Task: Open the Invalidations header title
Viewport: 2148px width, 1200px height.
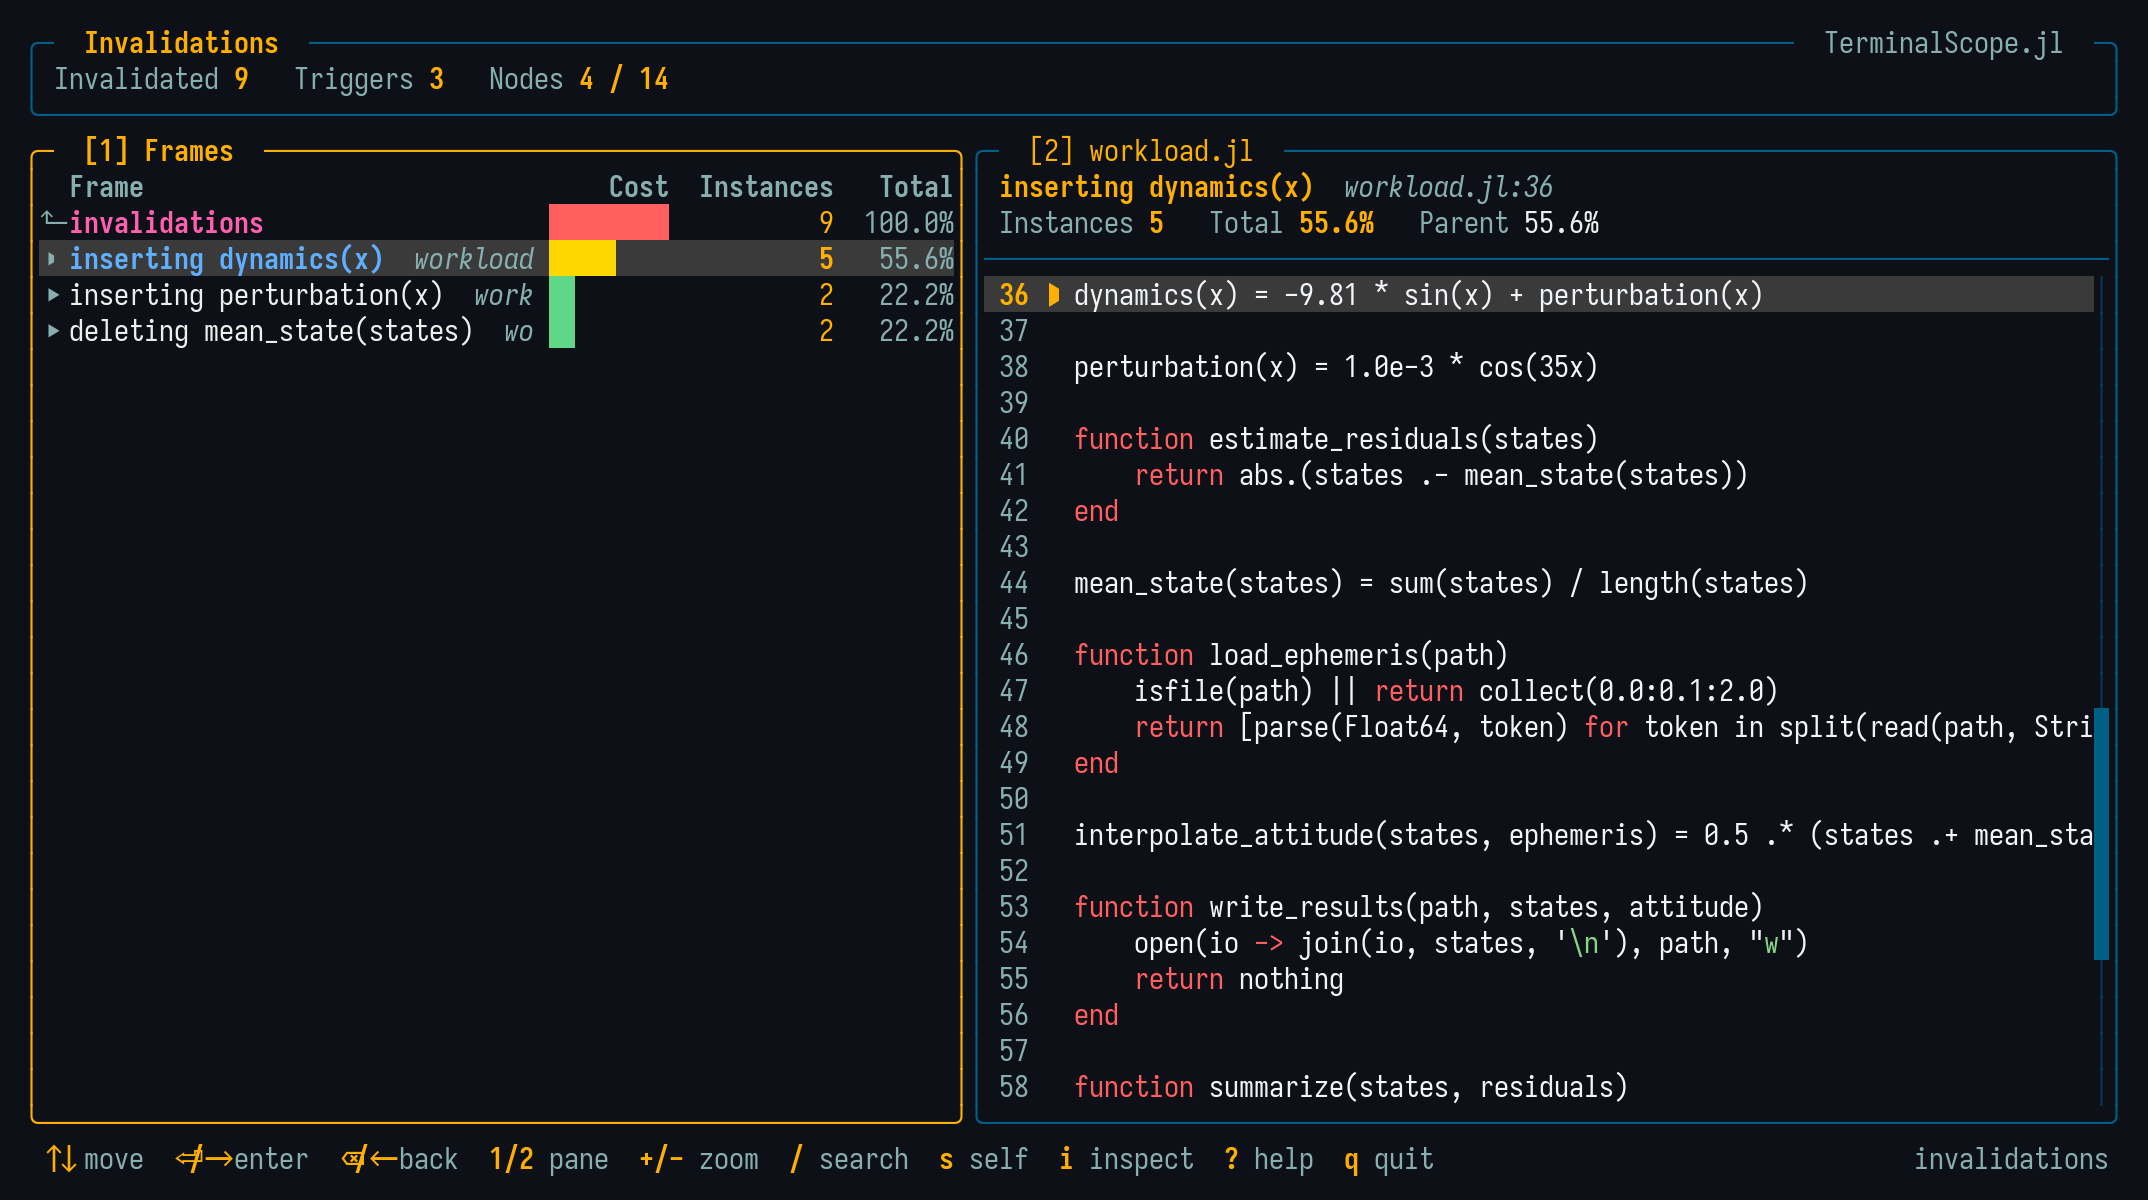Action: (x=181, y=43)
